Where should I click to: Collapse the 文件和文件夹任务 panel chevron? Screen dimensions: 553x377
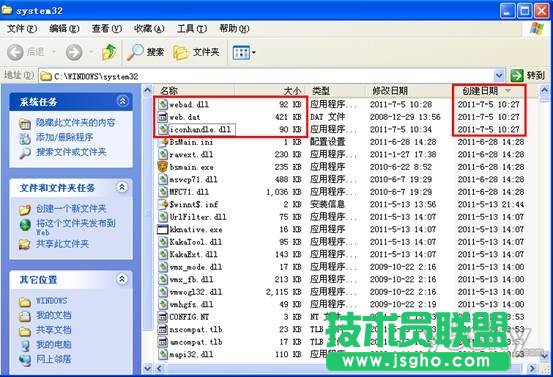pos(122,187)
